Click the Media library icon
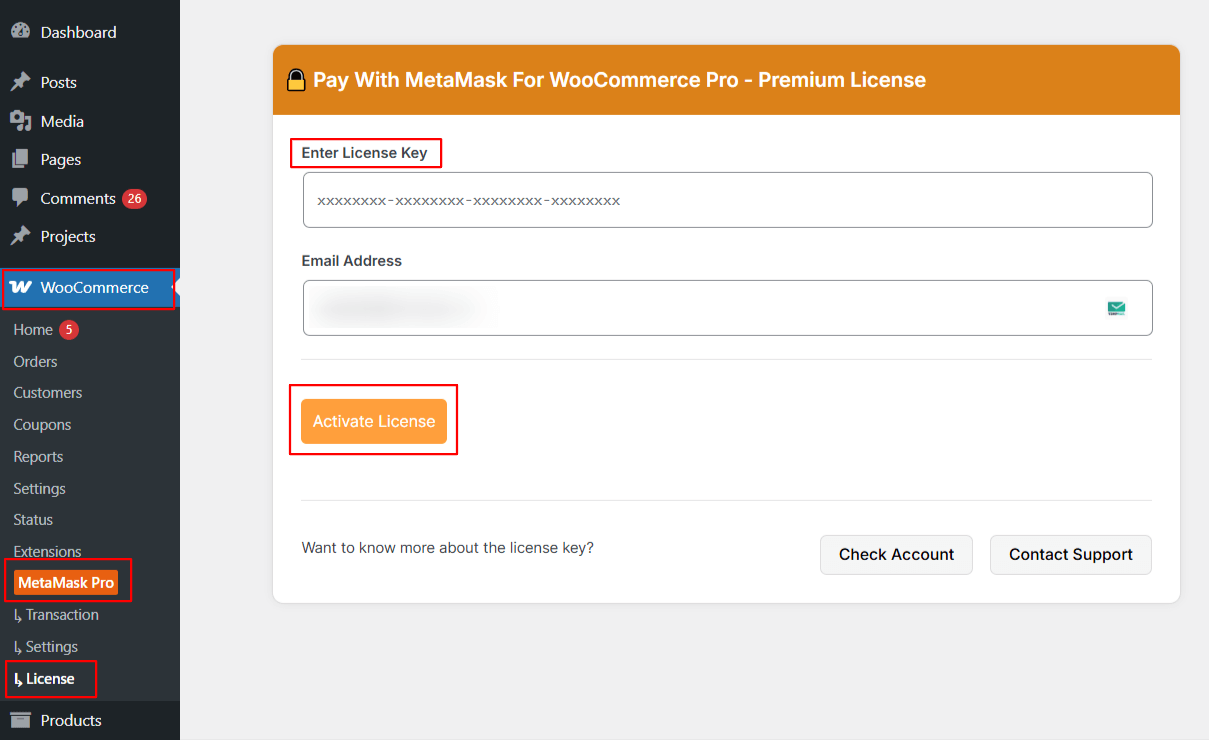The height and width of the screenshot is (740, 1209). 20,121
